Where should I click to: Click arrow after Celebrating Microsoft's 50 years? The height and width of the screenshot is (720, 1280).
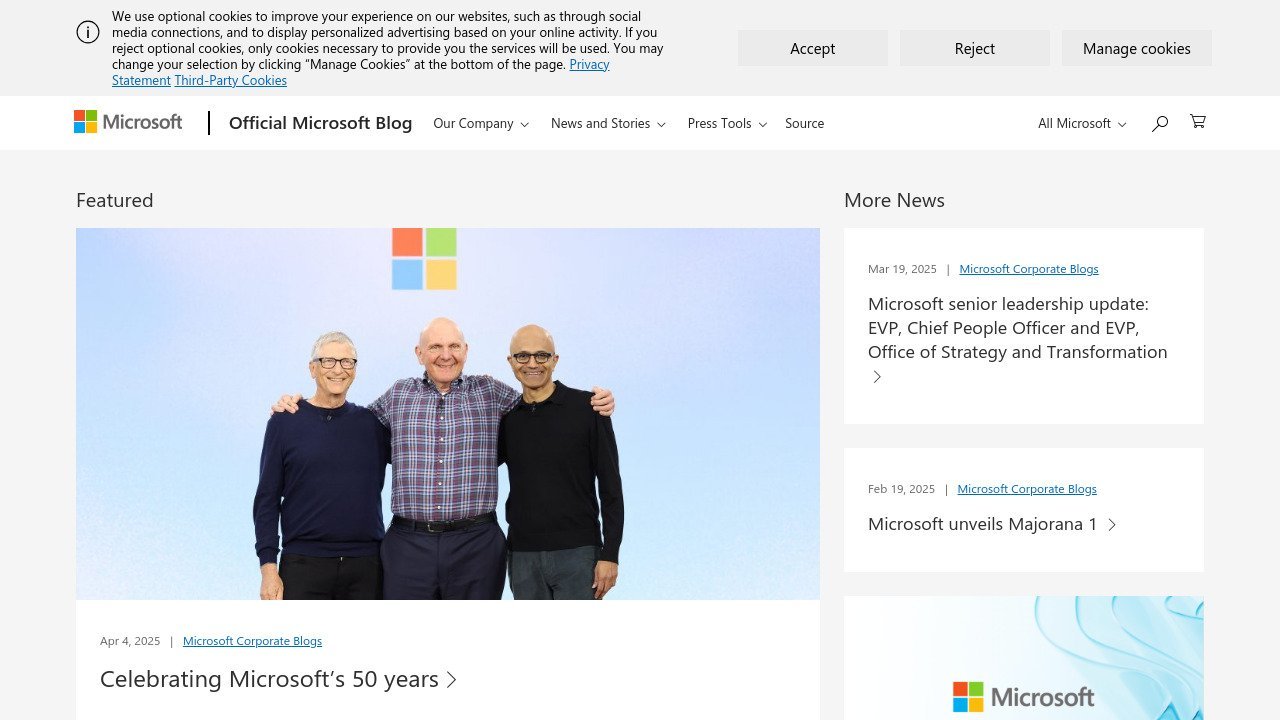[452, 680]
